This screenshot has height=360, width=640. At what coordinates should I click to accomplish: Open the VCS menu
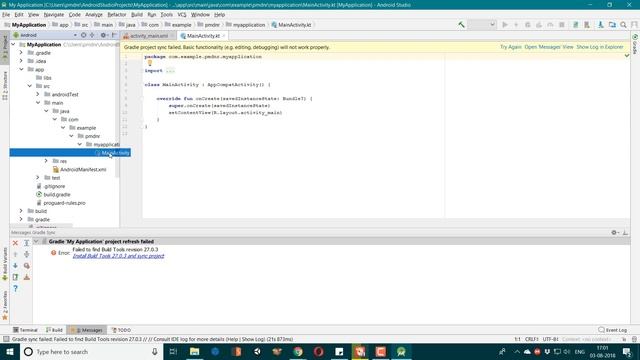tap(182, 14)
